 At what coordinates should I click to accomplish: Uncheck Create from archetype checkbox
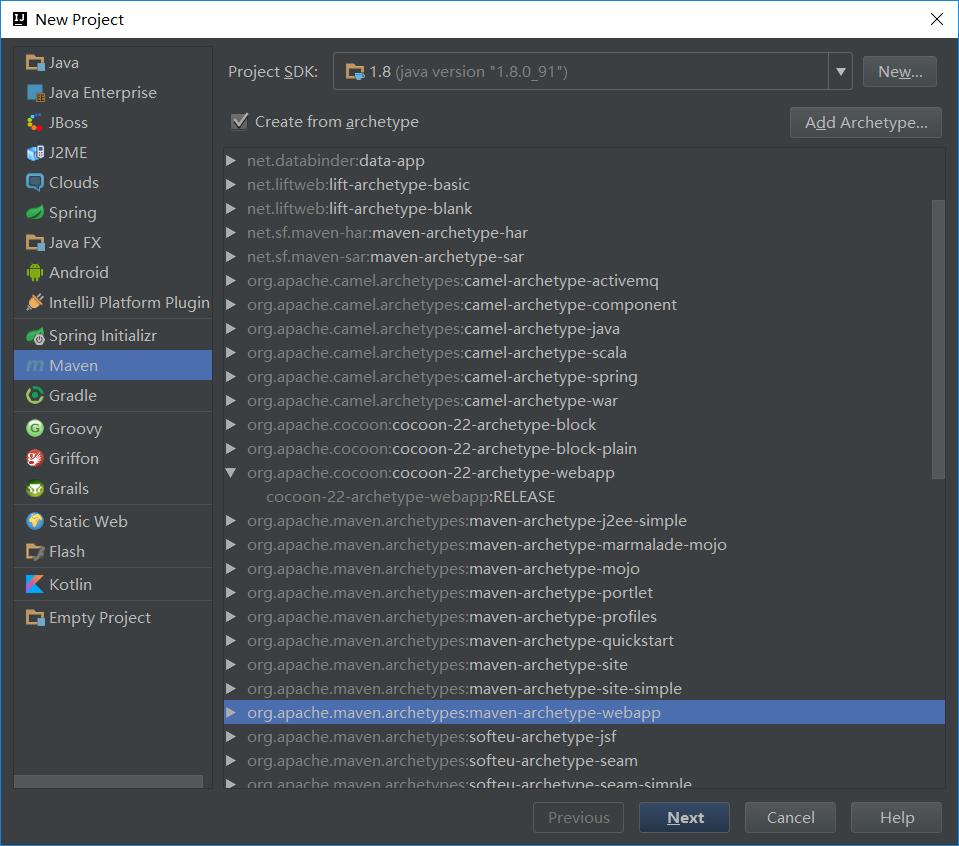click(239, 121)
